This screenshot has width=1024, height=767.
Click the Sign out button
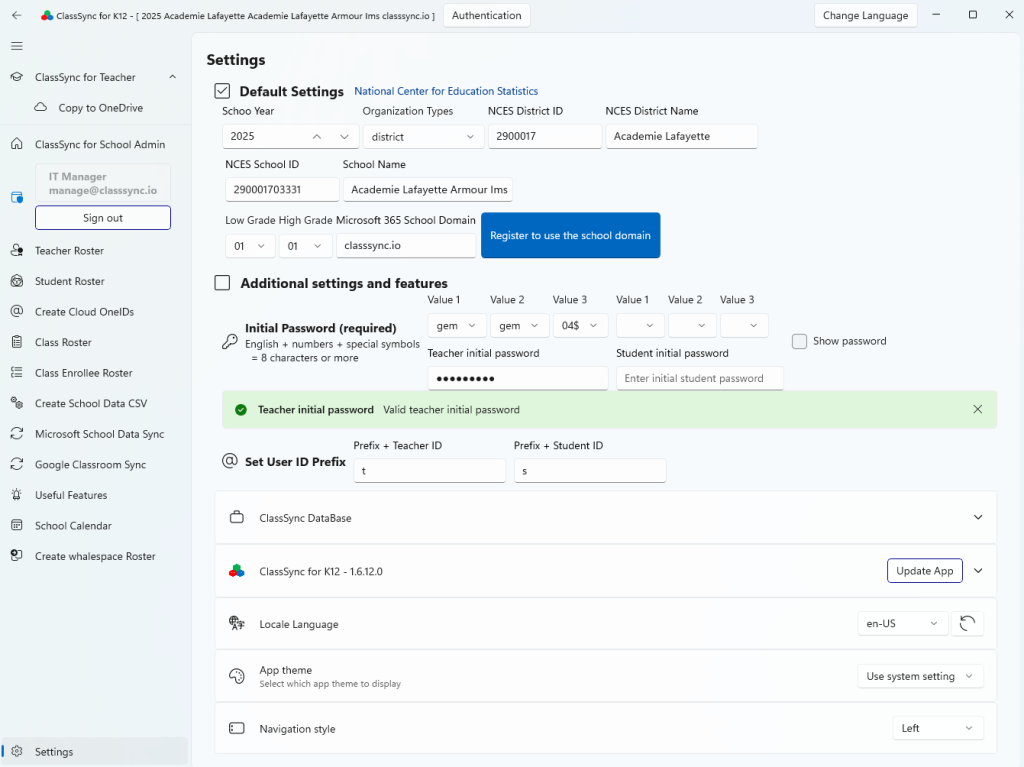click(103, 218)
